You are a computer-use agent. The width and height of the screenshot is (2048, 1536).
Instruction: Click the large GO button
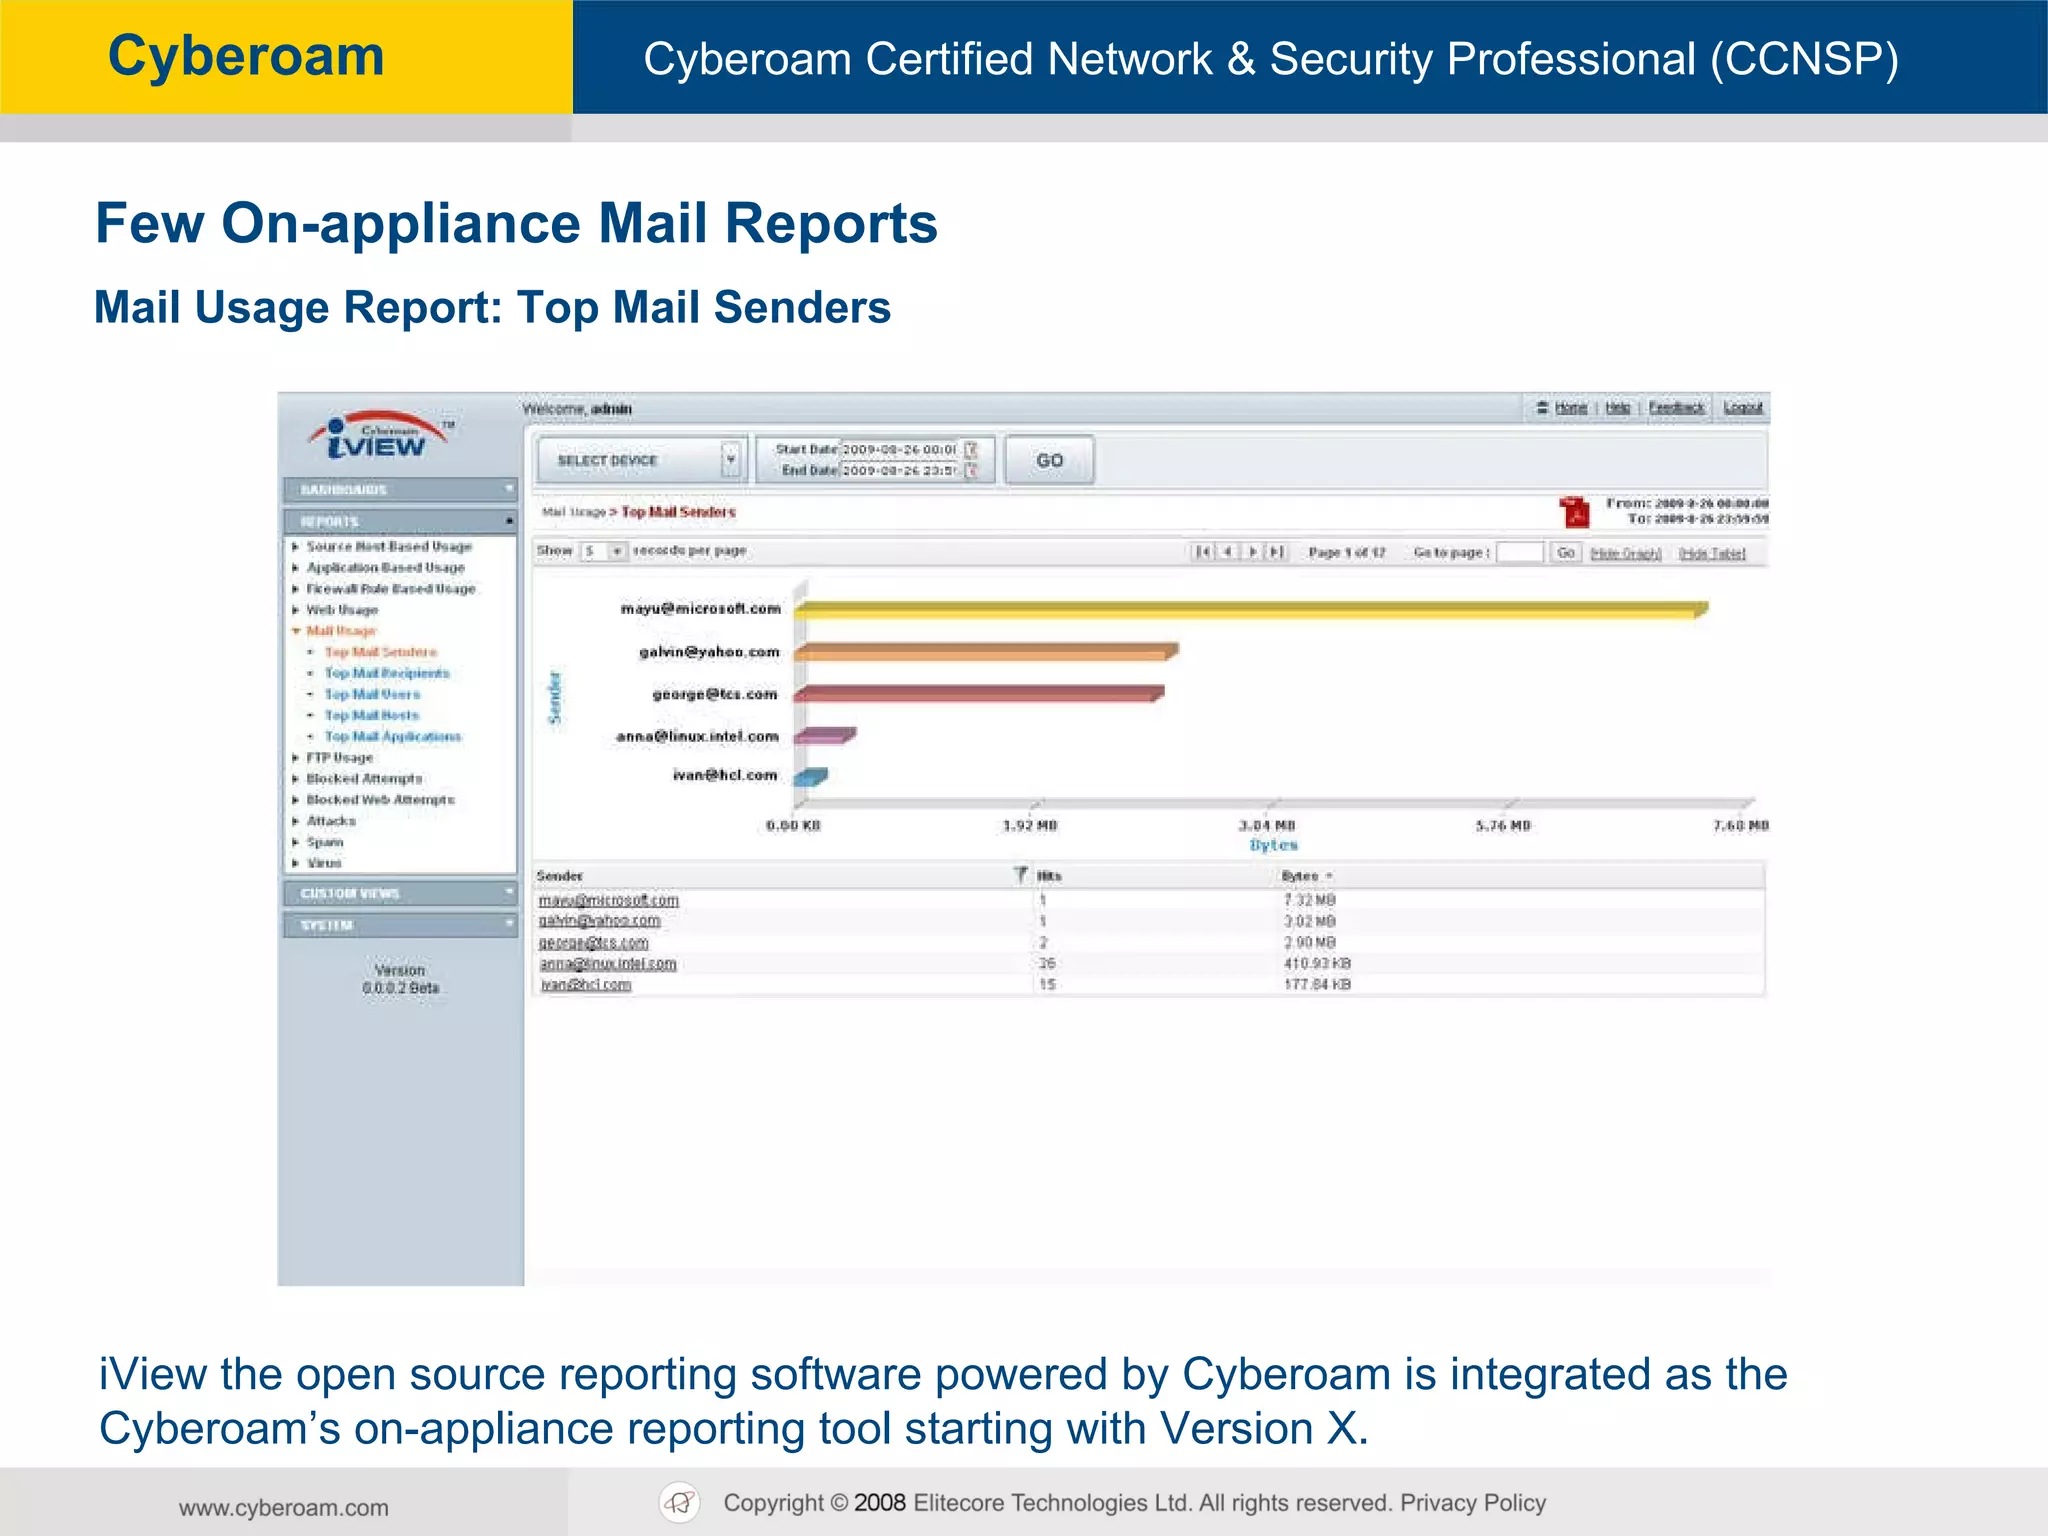coord(1049,460)
